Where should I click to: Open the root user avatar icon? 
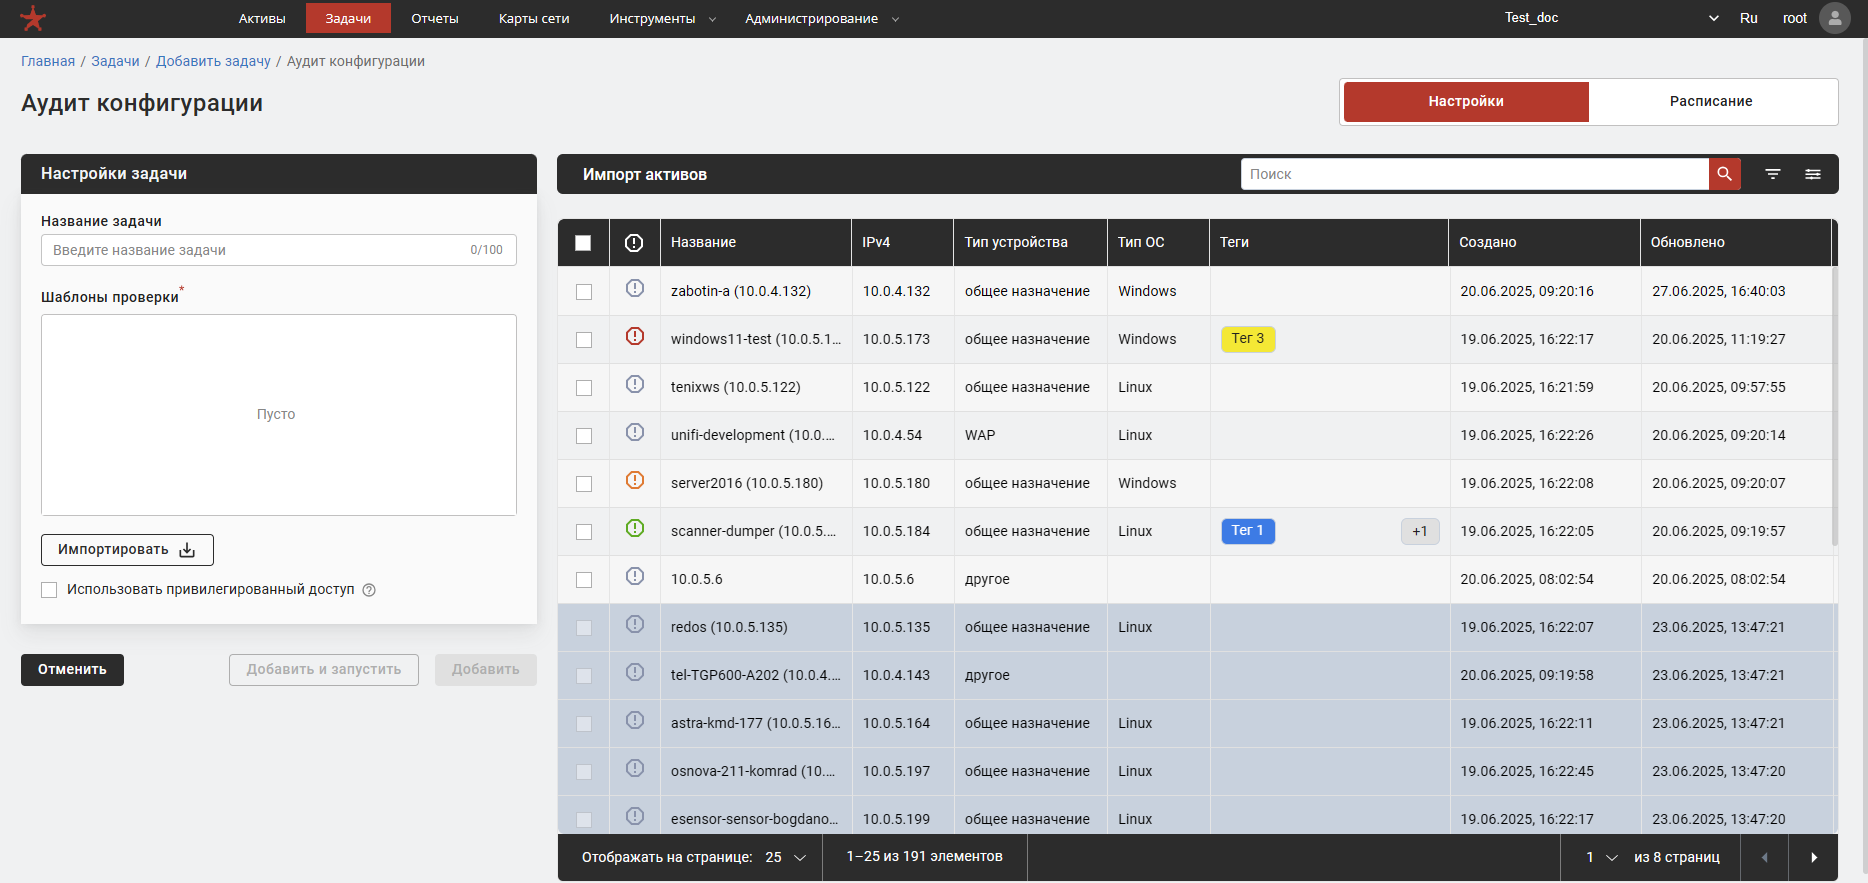click(1834, 18)
